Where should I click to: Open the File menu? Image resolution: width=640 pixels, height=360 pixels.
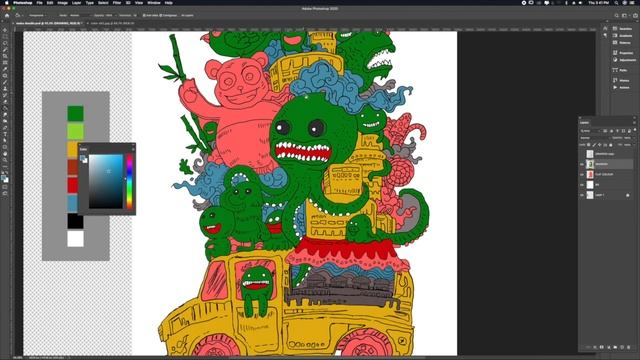(39, 2)
